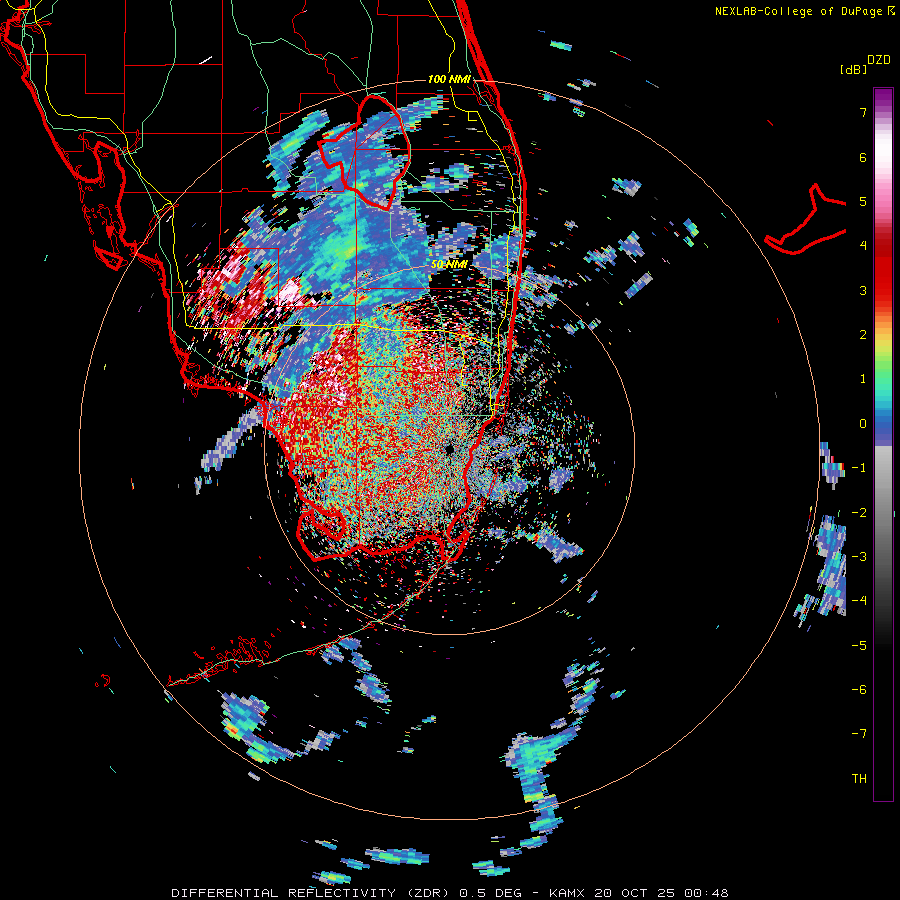
Task: Click the 50 NMI range ring label
Action: (449, 264)
